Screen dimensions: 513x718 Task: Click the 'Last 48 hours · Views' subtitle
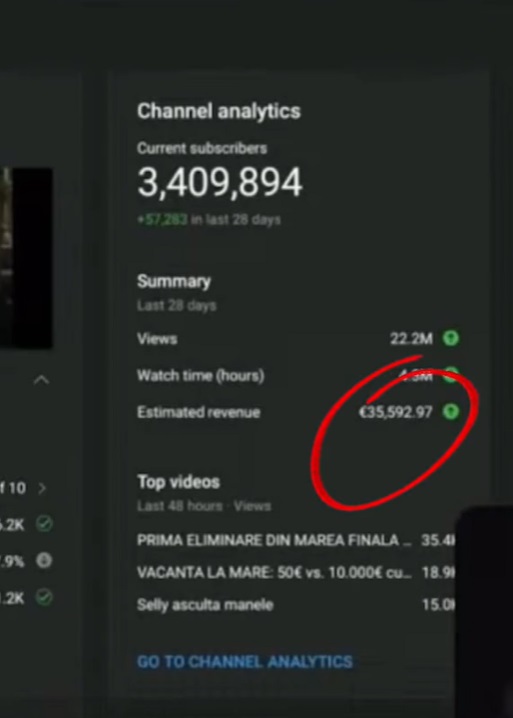(204, 506)
